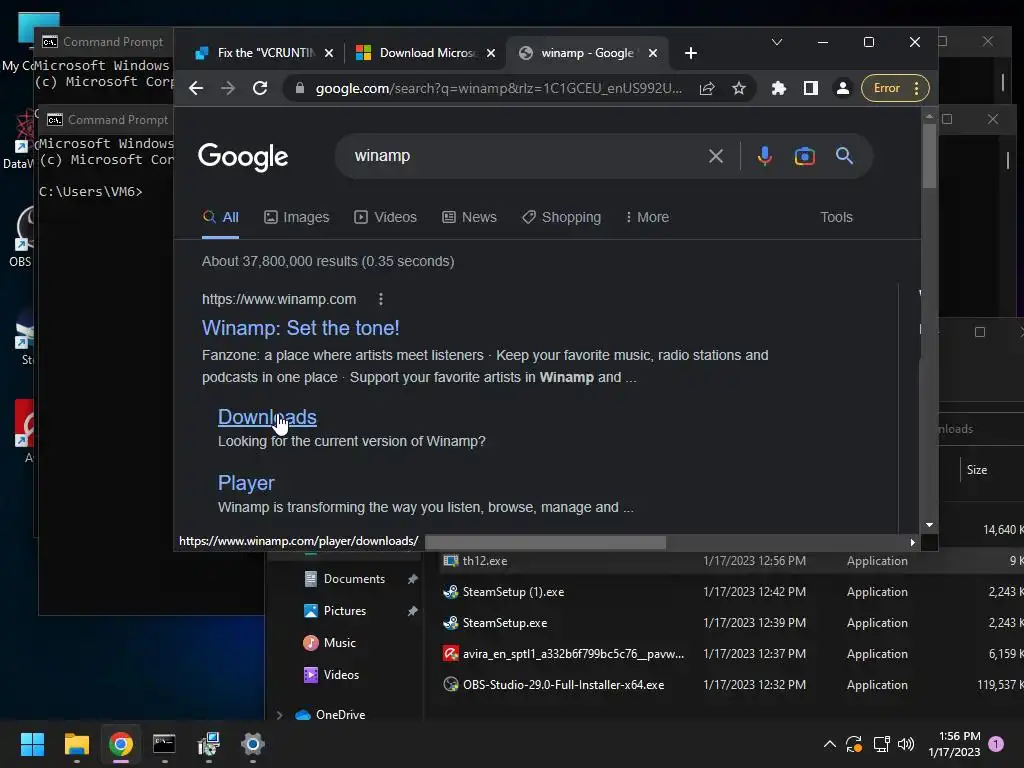
Task: Open Pictures in Explorer sidebar
Action: (345, 611)
